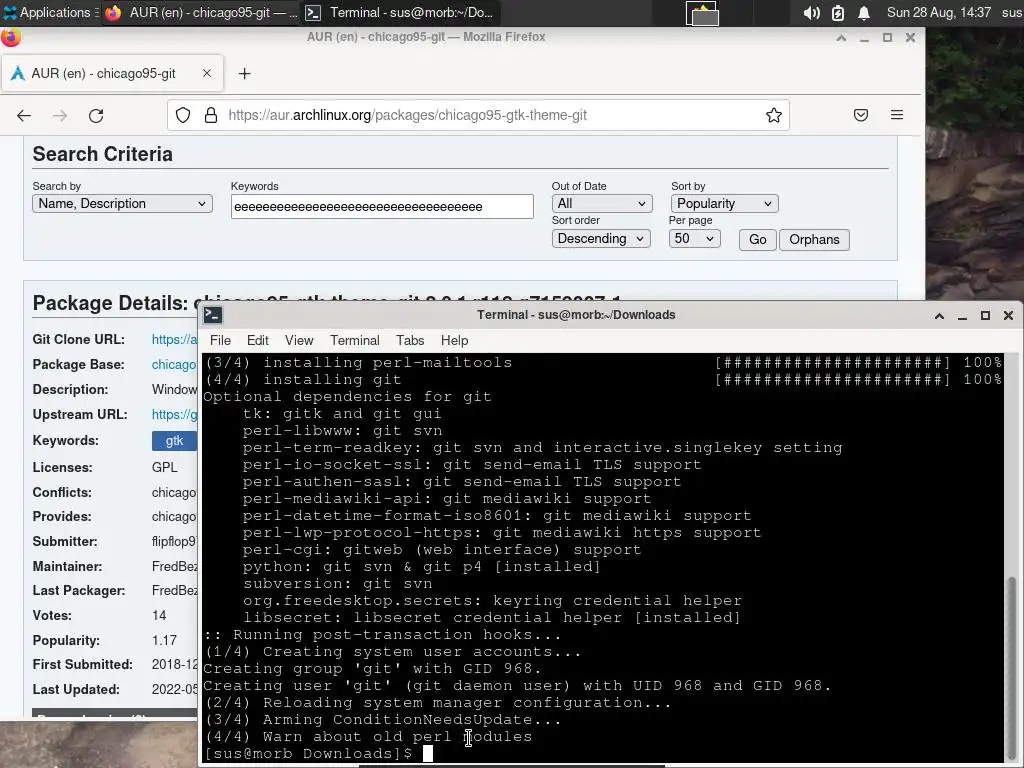Switch to Terminal window in taskbar
The image size is (1024, 768).
[400, 12]
